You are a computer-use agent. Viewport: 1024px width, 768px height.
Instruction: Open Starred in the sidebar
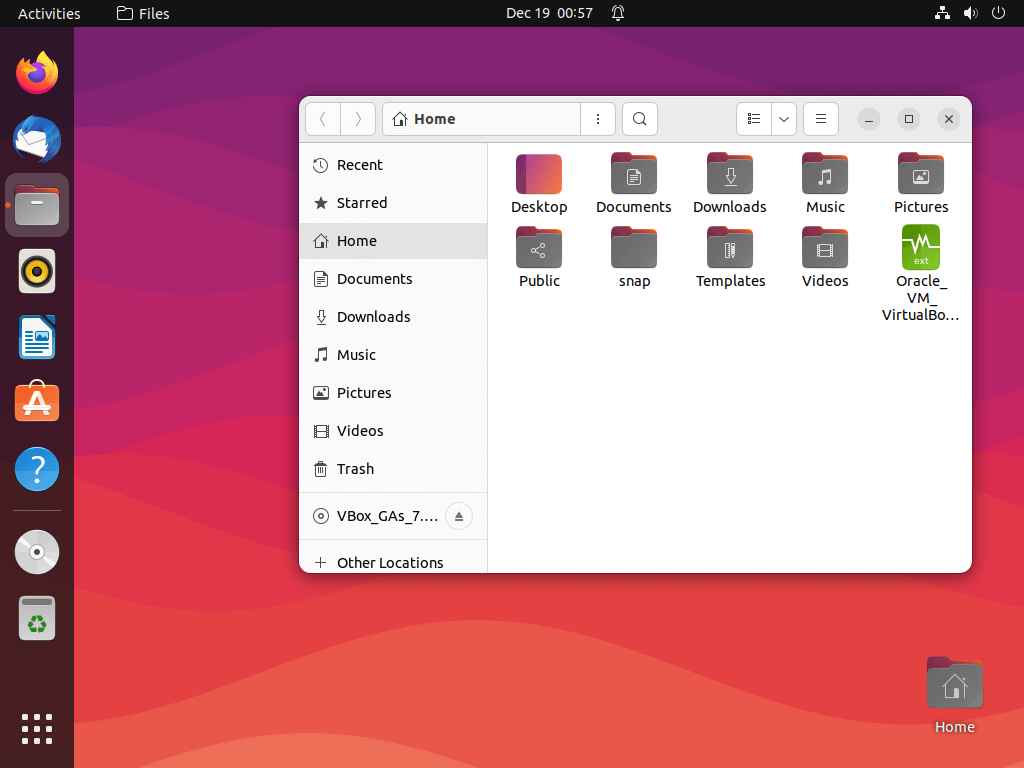click(393, 203)
